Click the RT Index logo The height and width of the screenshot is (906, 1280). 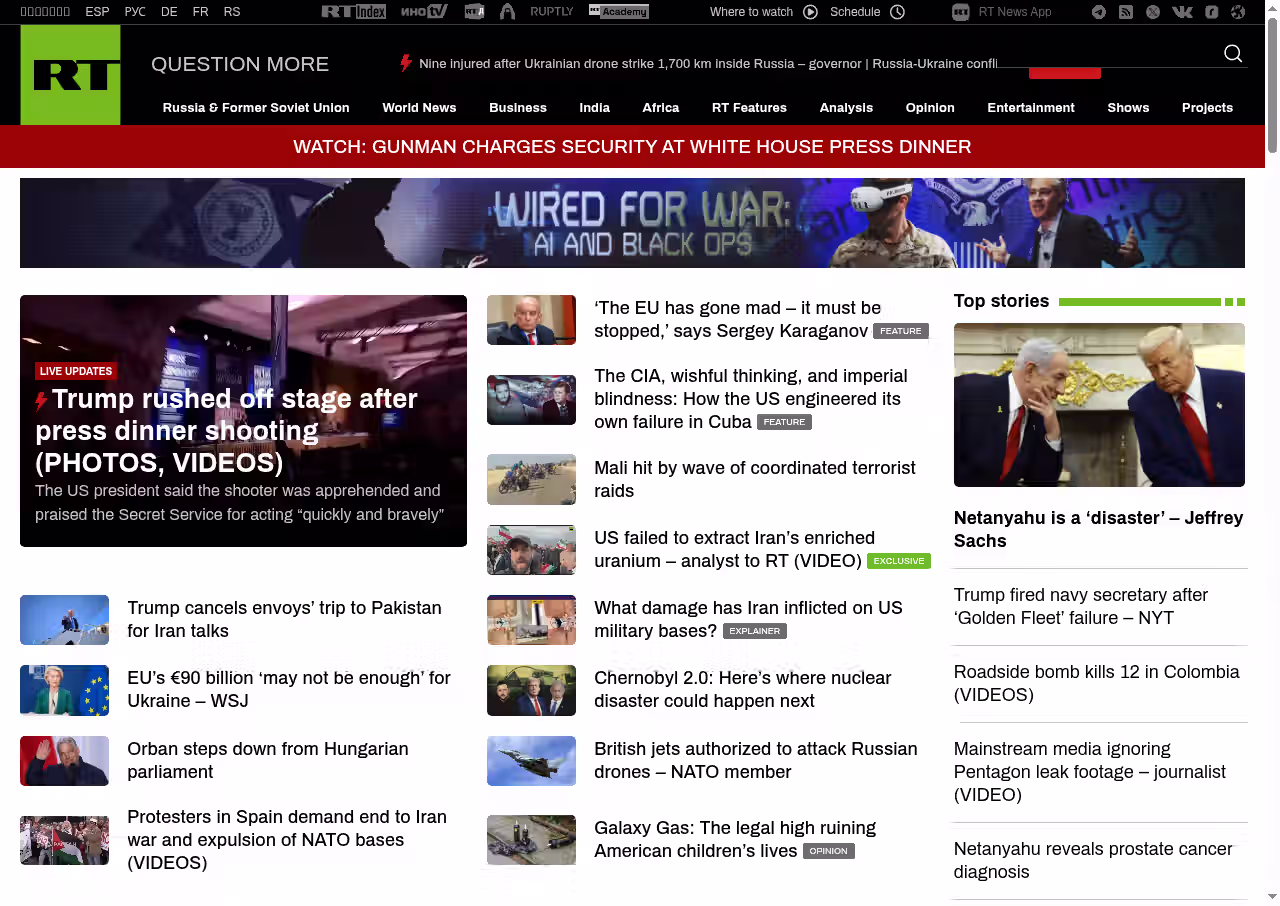click(x=353, y=12)
